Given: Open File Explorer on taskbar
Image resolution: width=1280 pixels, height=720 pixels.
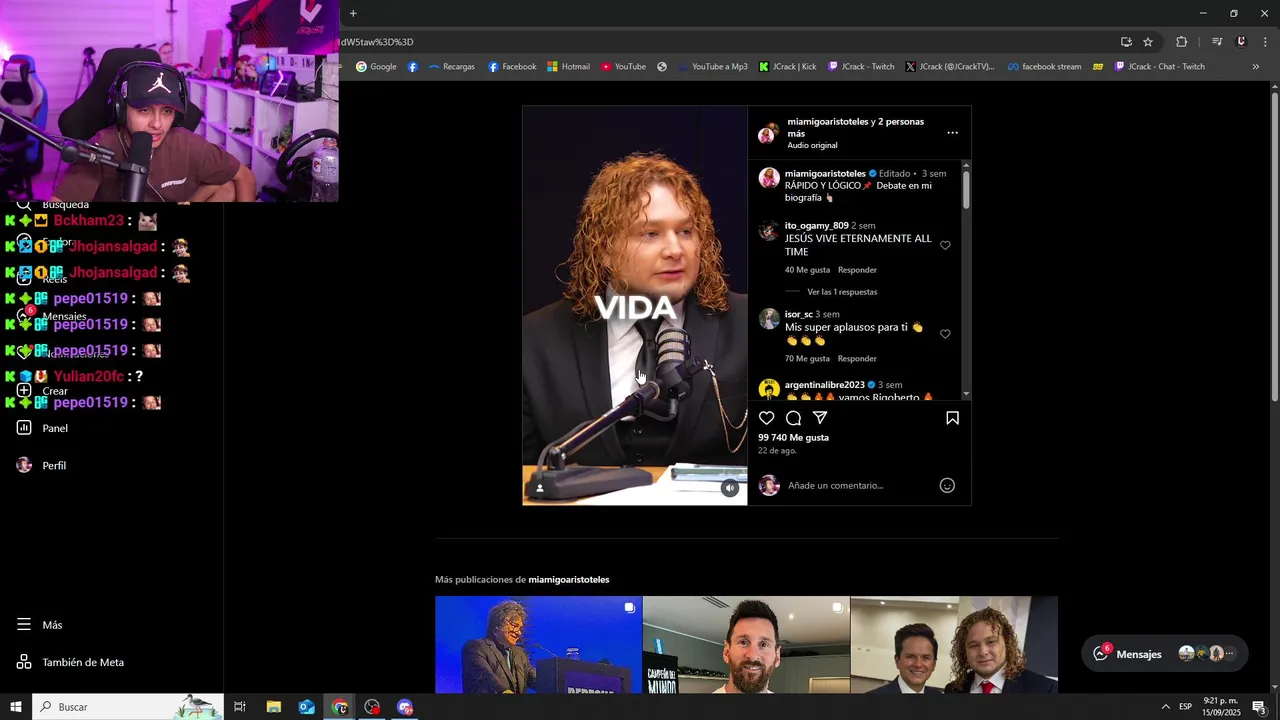Looking at the screenshot, I should coord(273,707).
